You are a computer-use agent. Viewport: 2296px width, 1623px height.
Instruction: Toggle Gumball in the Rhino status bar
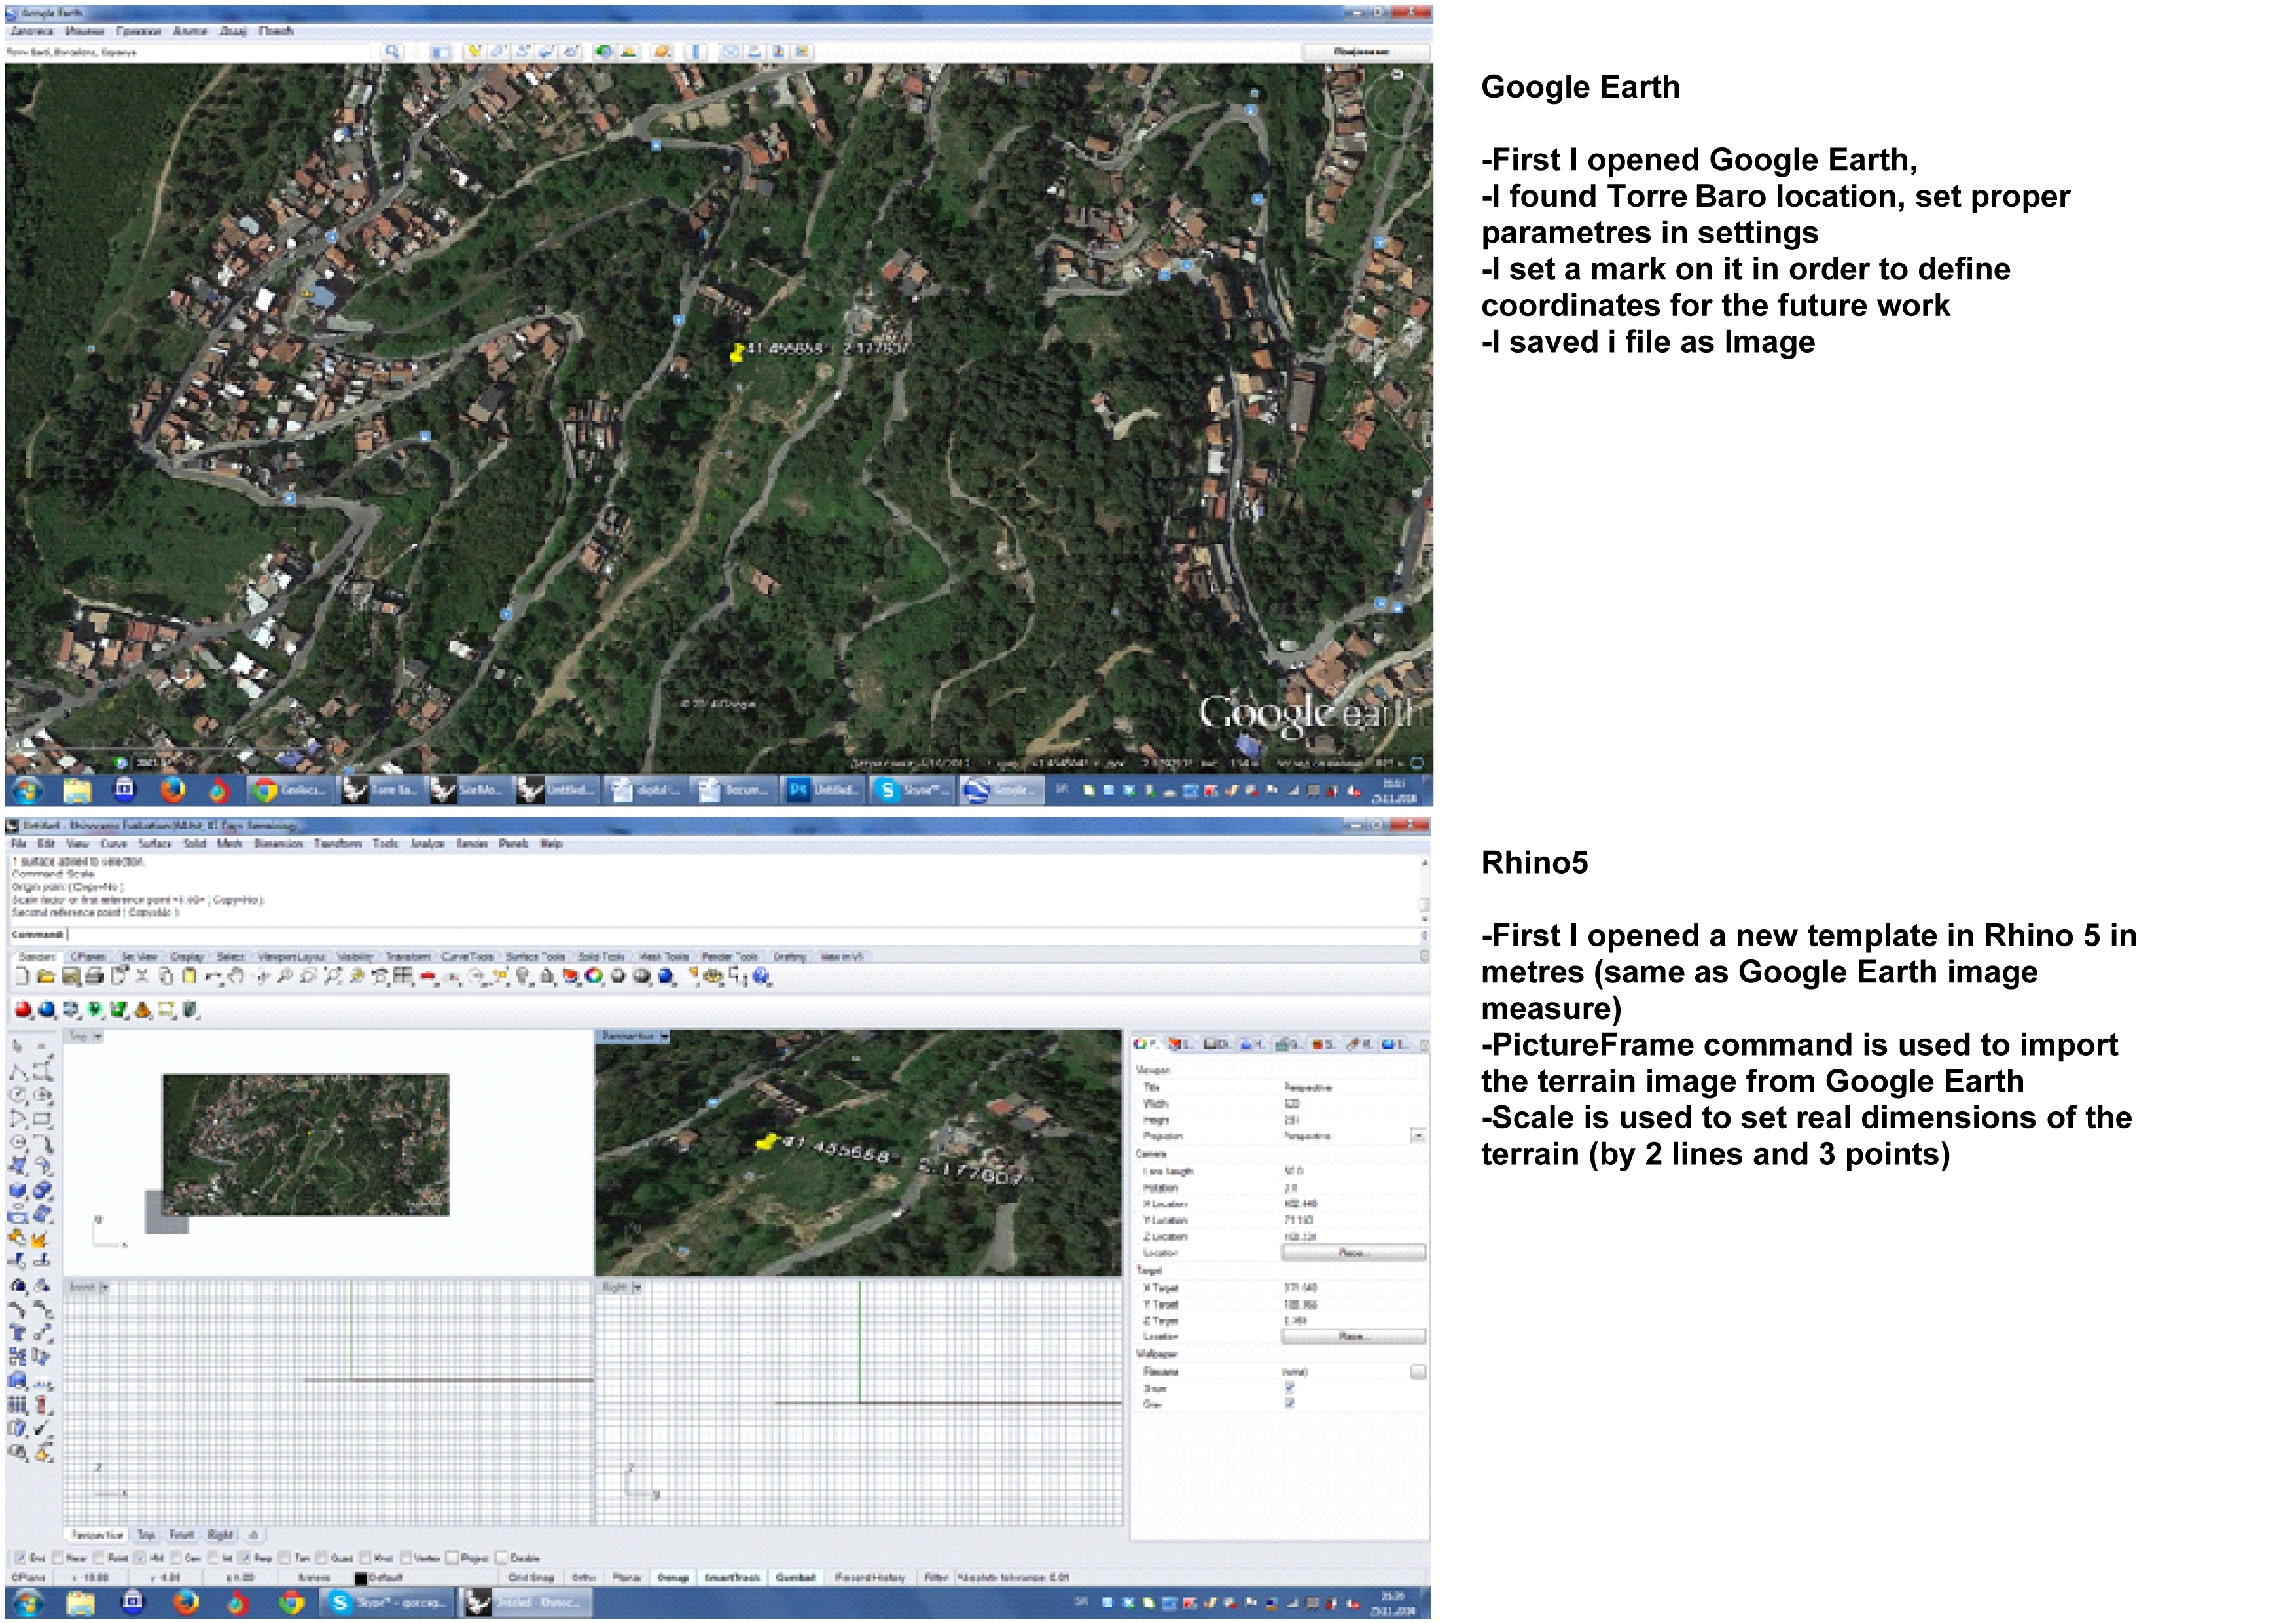[795, 1577]
